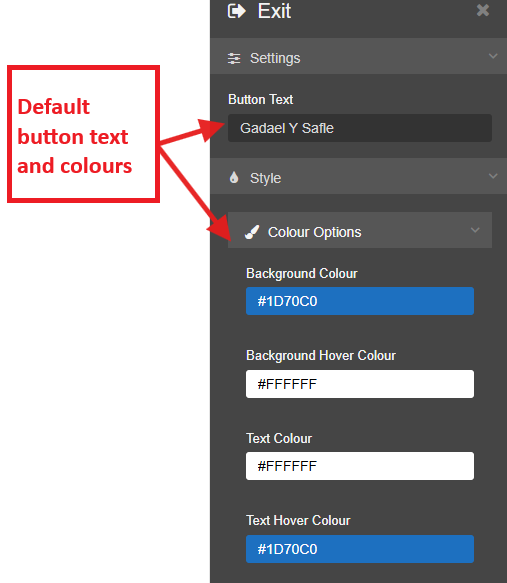Screen dimensions: 507x583
Task: Collapse the Style section chevron
Action: coord(493,176)
